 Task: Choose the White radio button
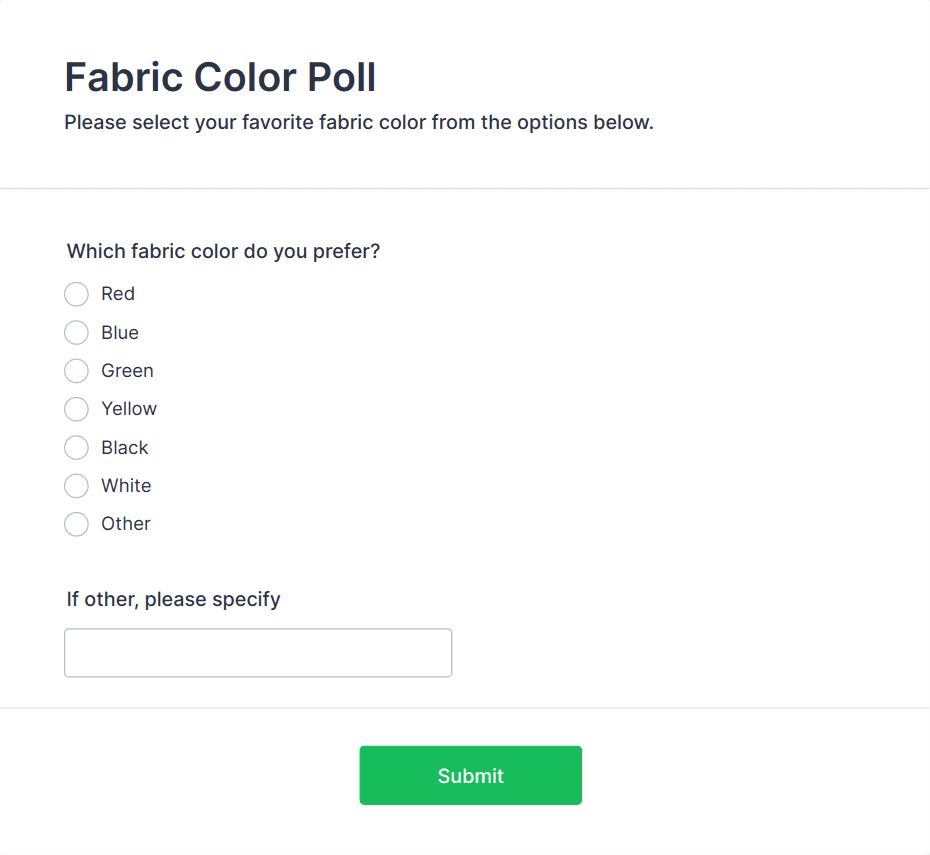[76, 486]
